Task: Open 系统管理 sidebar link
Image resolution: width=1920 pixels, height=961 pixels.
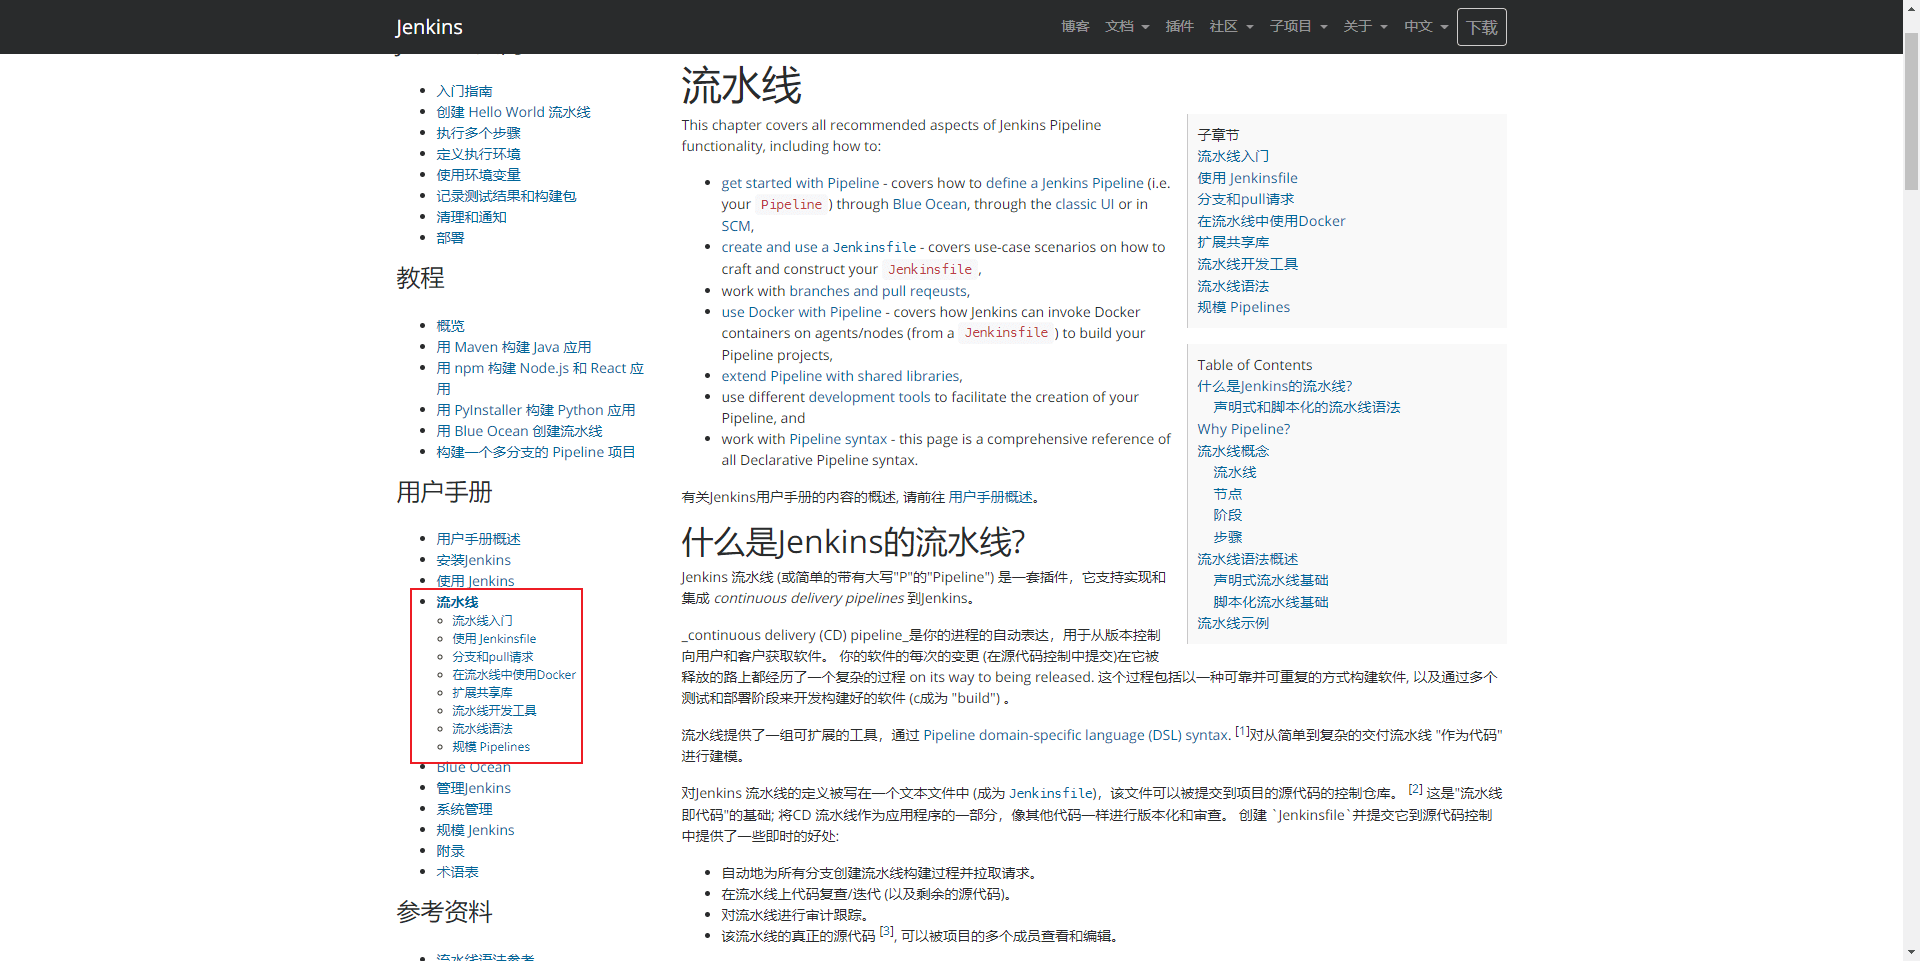Action: [464, 809]
